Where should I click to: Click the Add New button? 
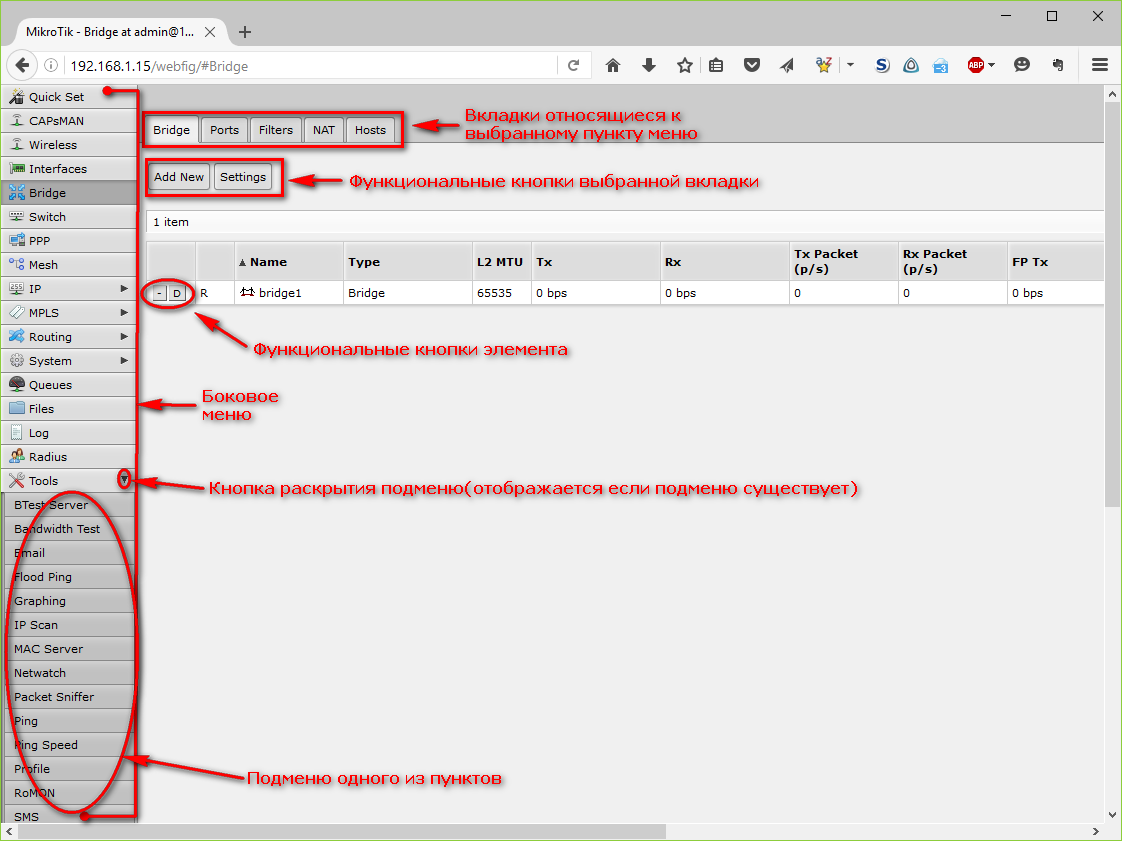pyautogui.click(x=179, y=177)
